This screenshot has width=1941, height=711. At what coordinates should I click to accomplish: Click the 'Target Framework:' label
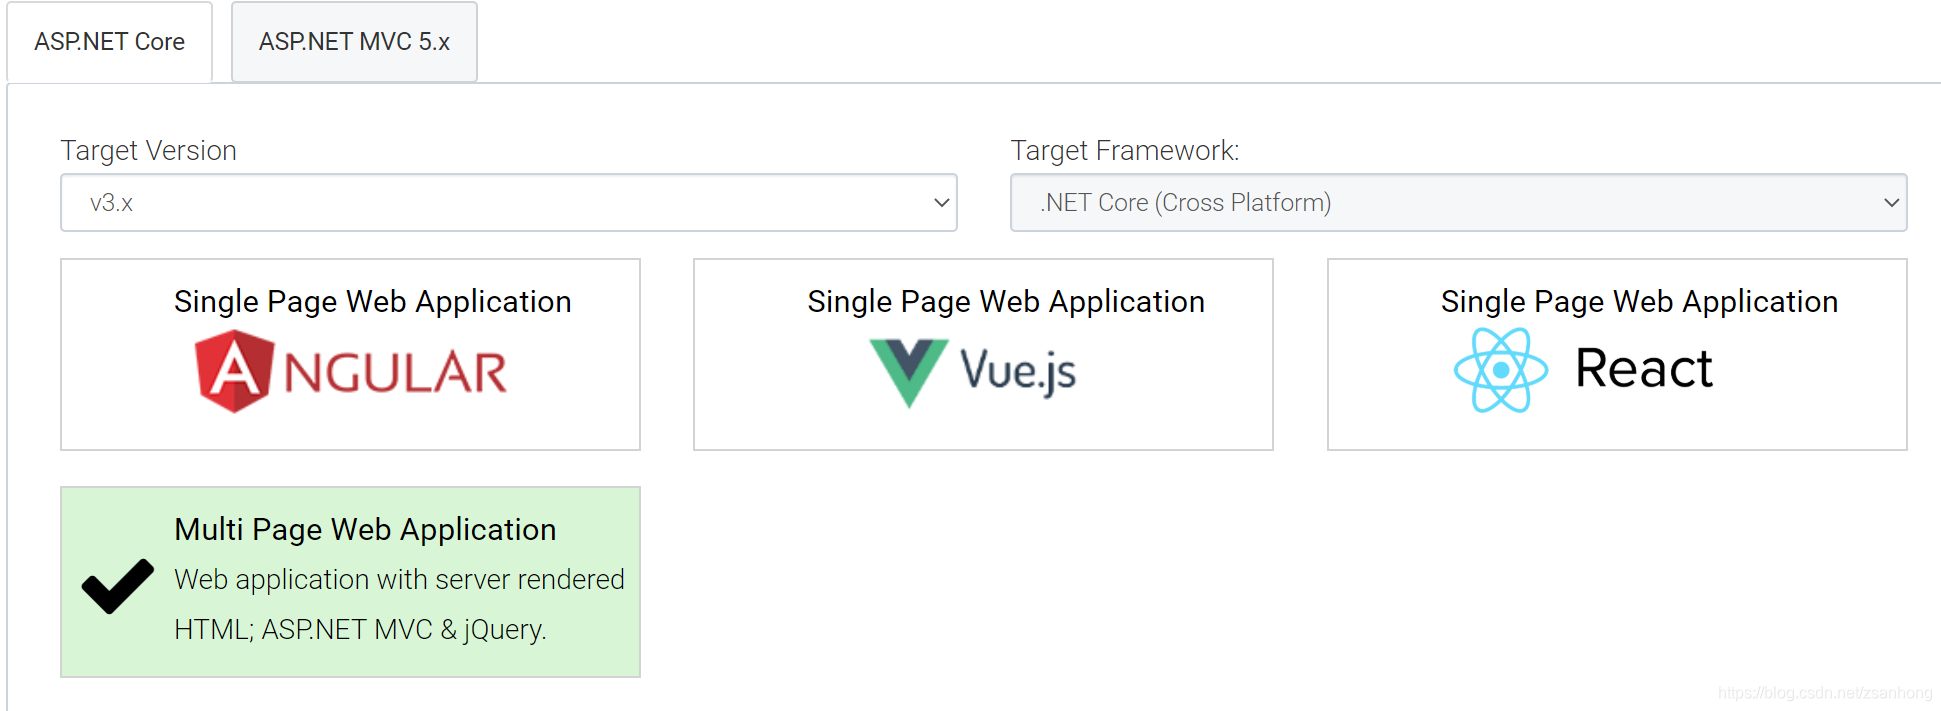pos(1125,151)
